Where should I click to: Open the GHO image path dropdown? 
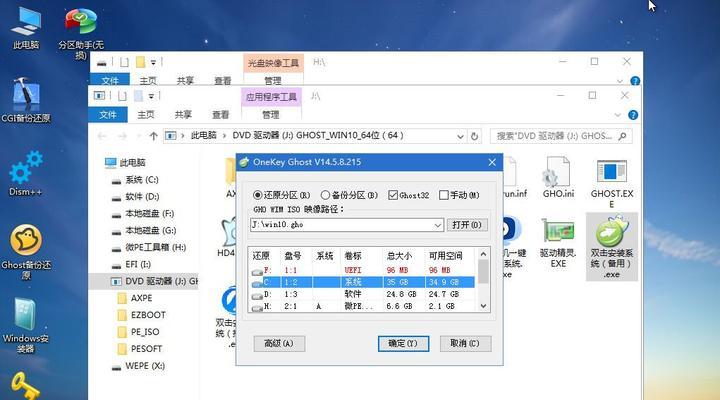438,225
